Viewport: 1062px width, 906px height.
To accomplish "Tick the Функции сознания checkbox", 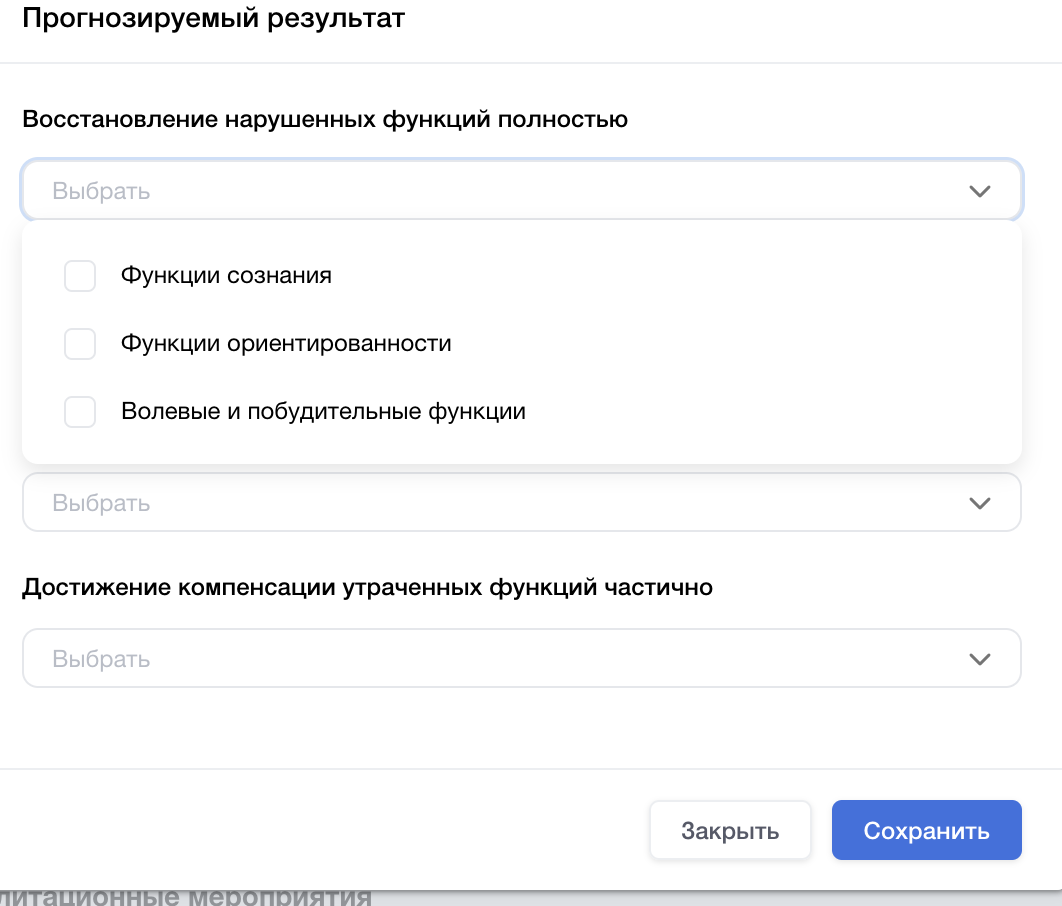I will (x=80, y=276).
